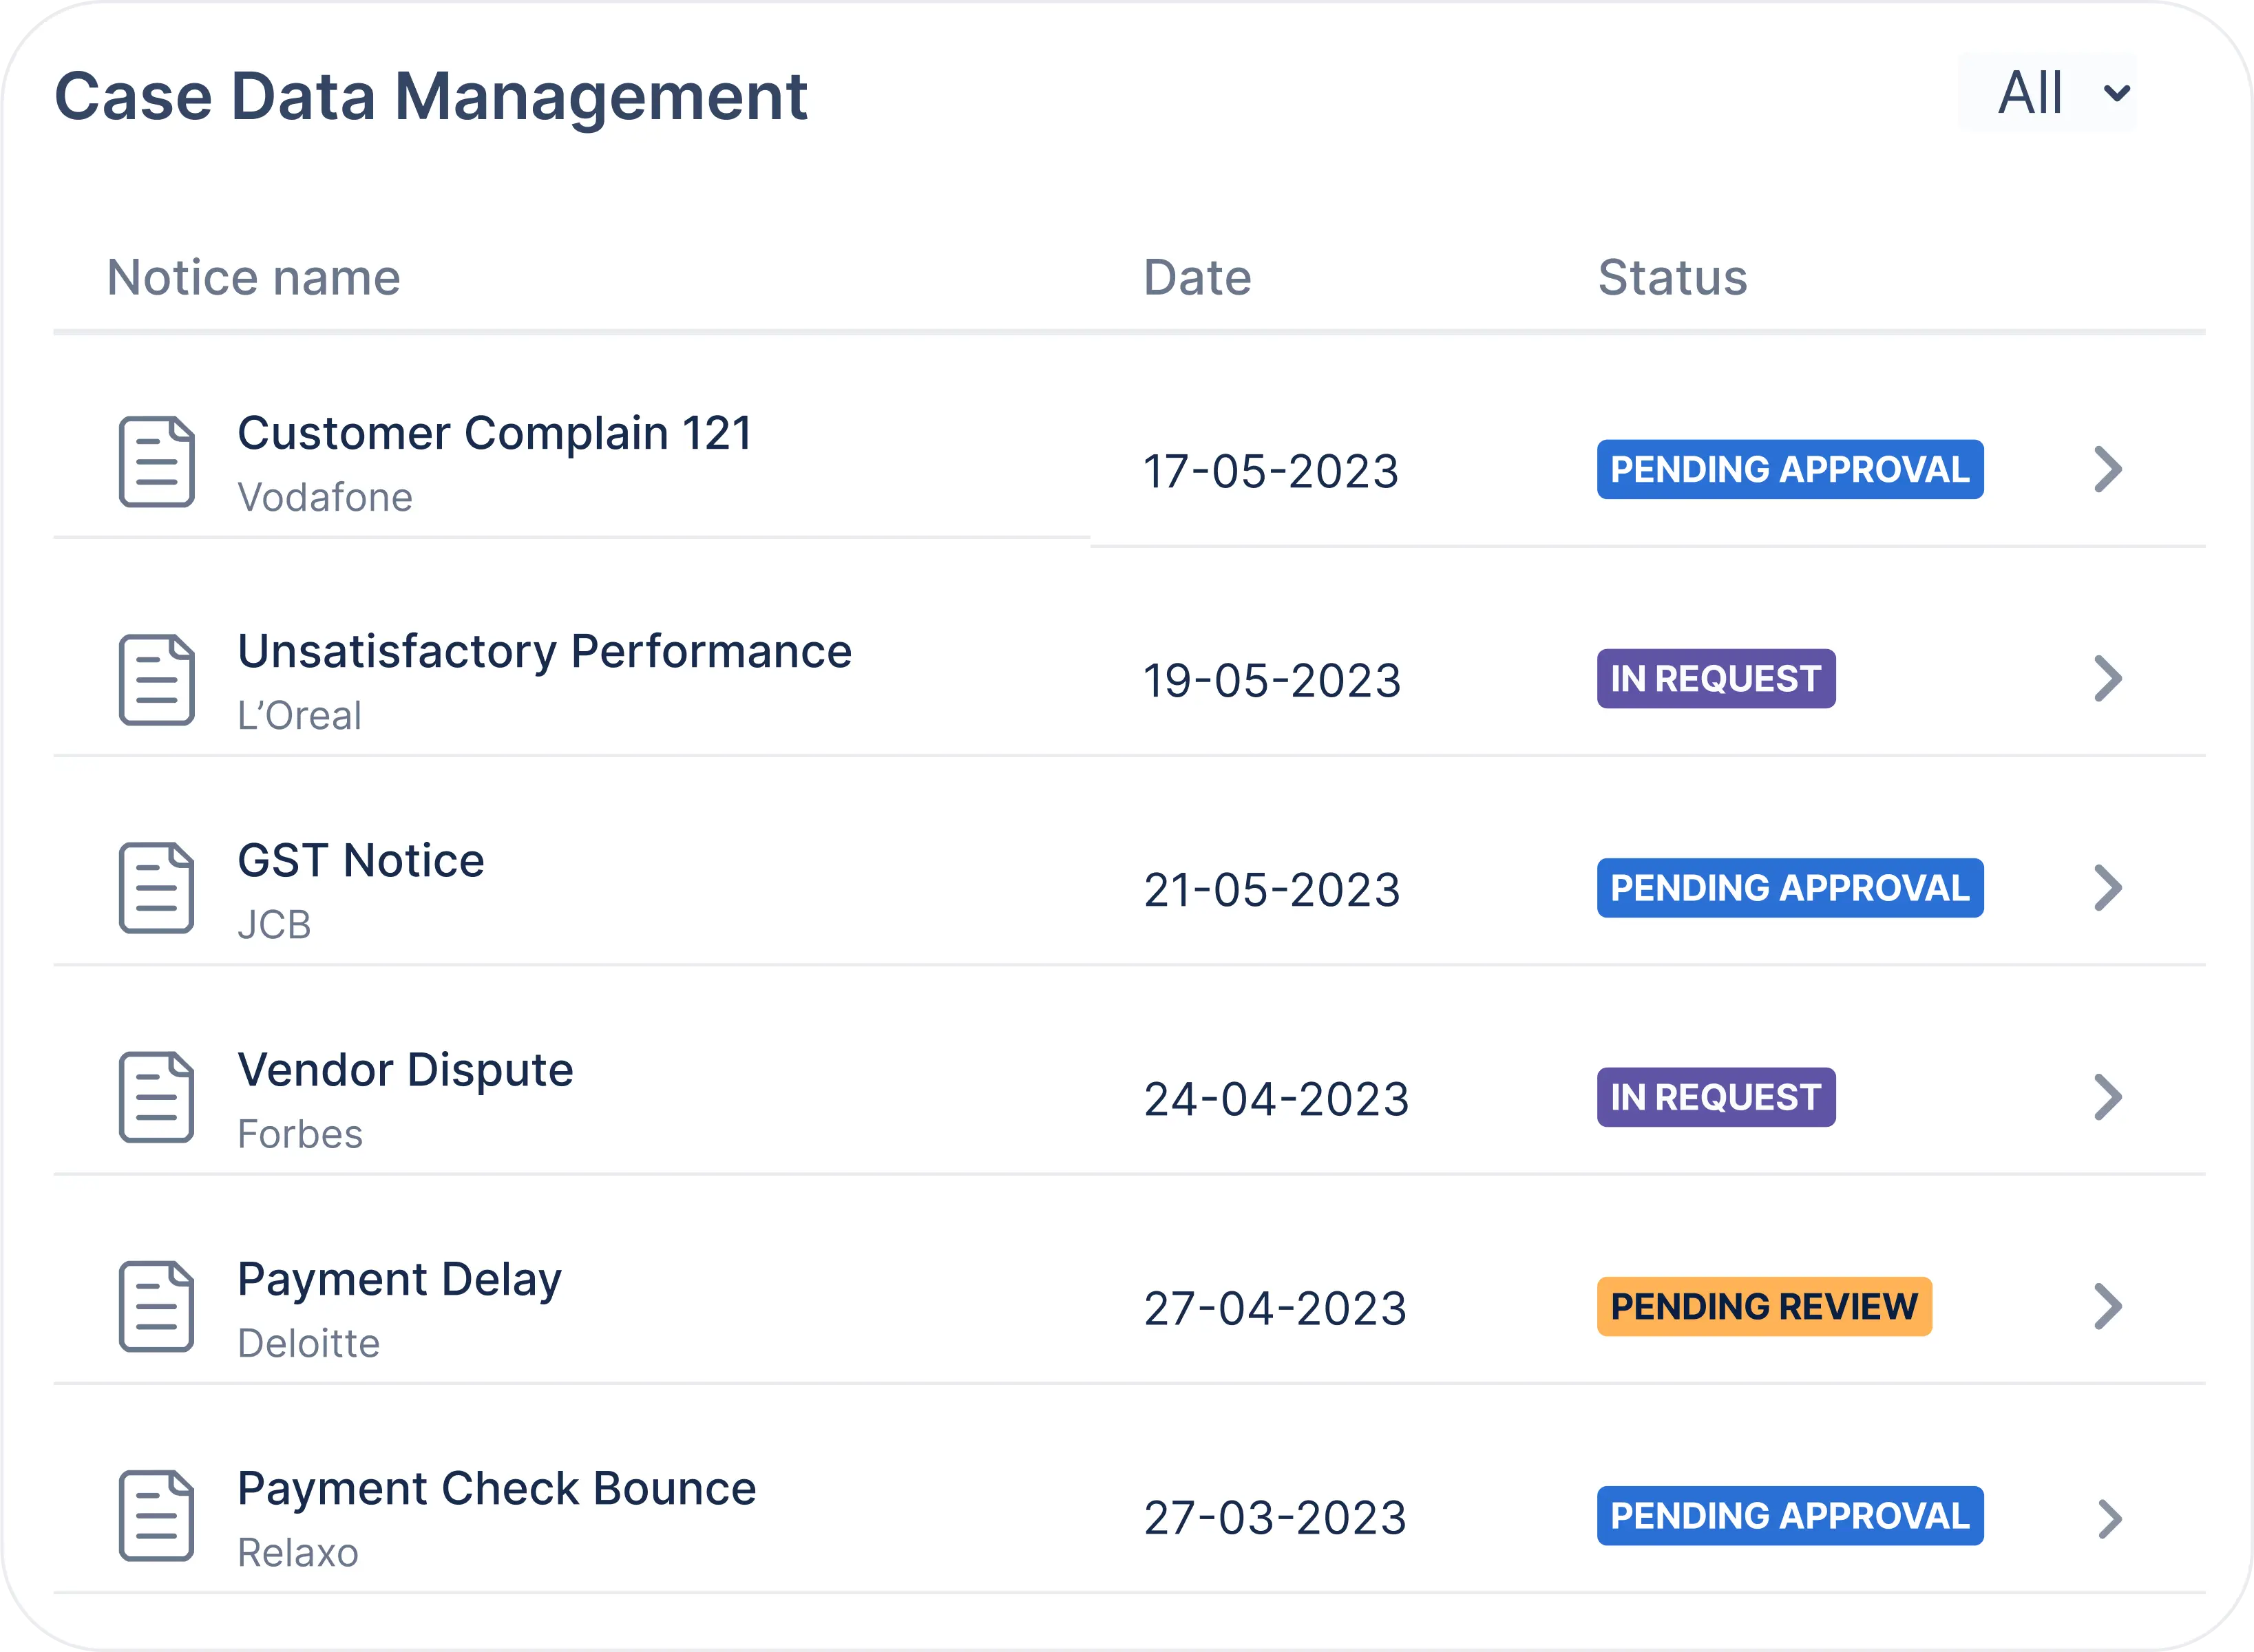
Task: Select the Deloitte company label
Action: 309,1342
